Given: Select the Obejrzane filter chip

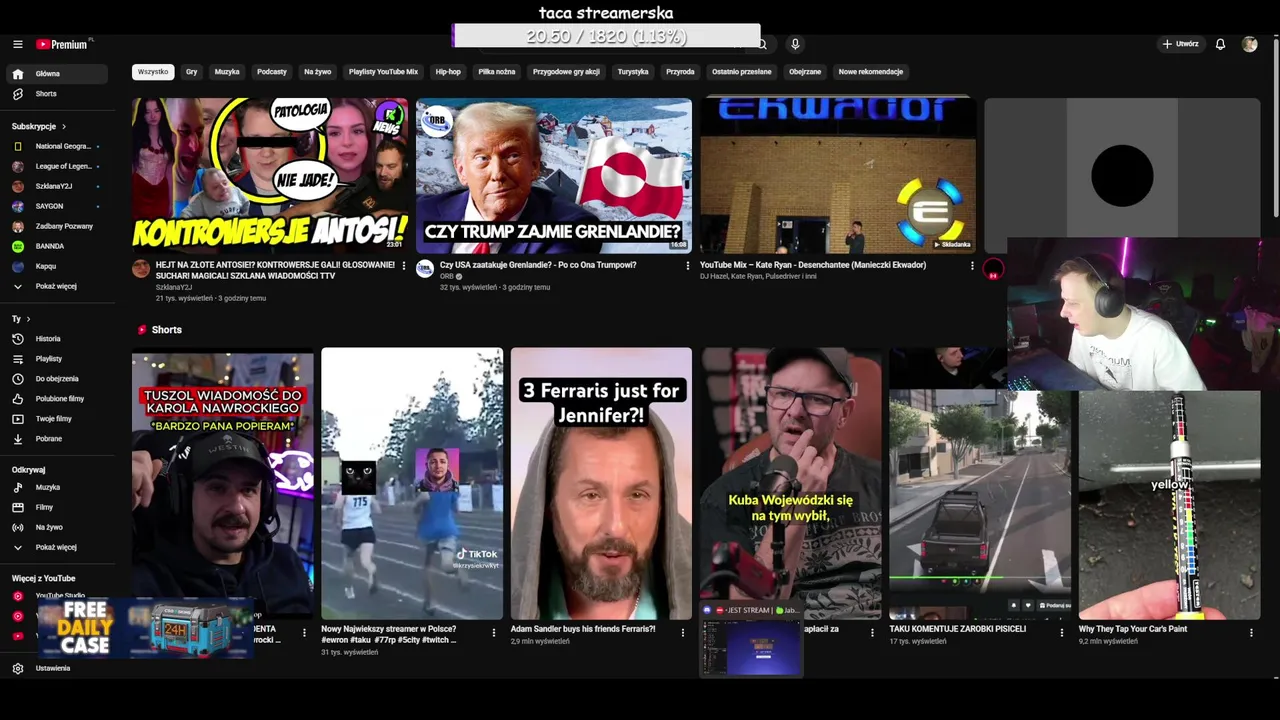Looking at the screenshot, I should 805,72.
